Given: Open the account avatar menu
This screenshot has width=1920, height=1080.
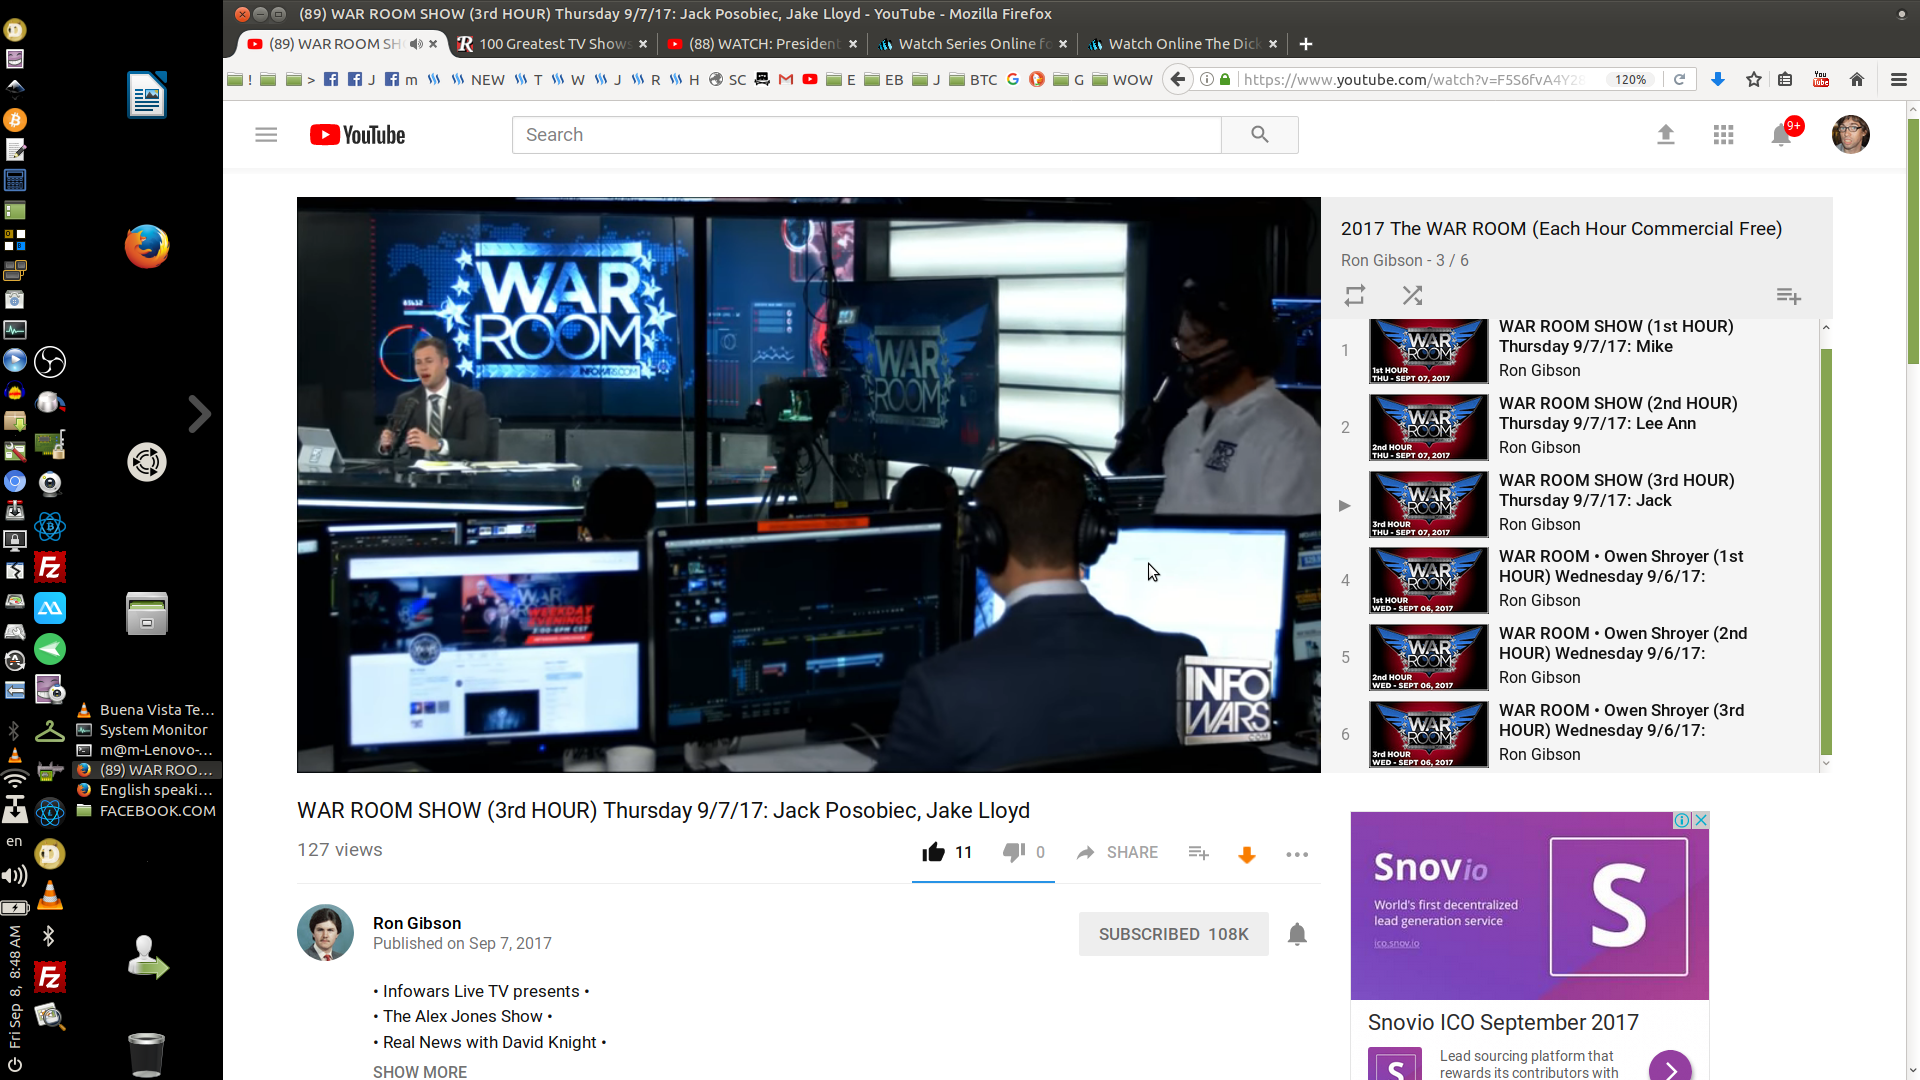Looking at the screenshot, I should click(x=1850, y=134).
